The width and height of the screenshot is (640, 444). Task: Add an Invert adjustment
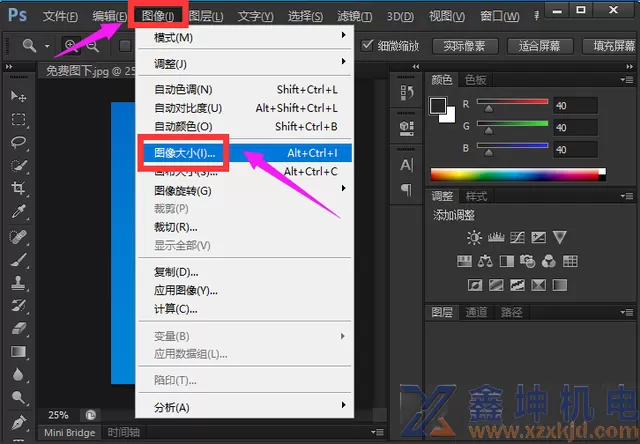pos(475,285)
